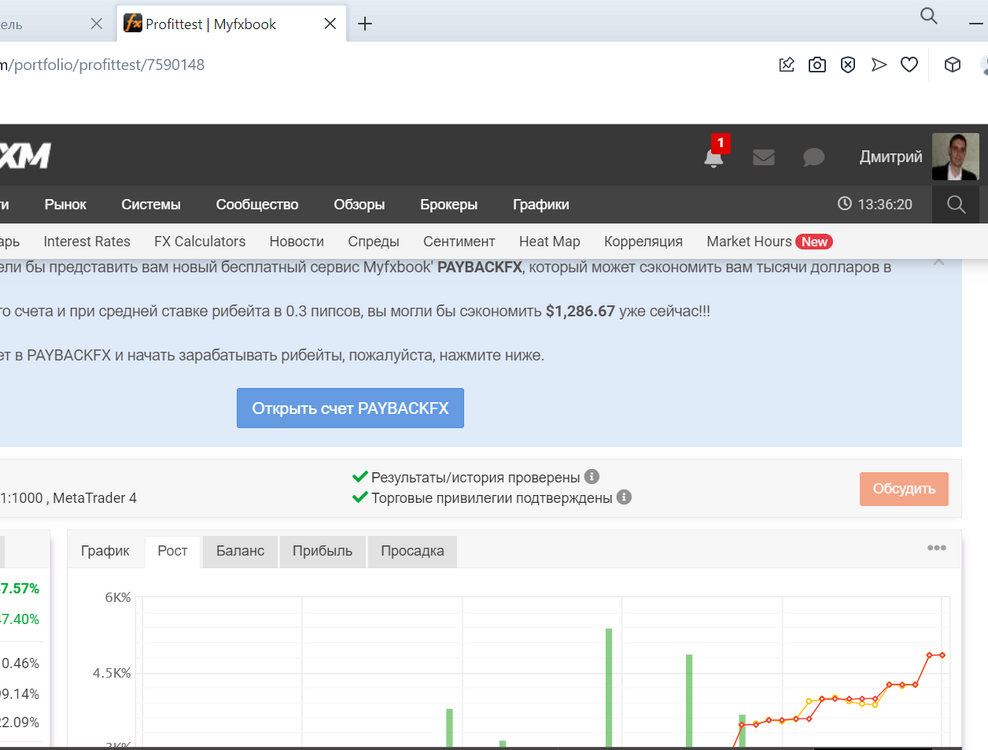Open the notifications bell icon
Viewport: 988px width, 750px height.
tap(713, 157)
